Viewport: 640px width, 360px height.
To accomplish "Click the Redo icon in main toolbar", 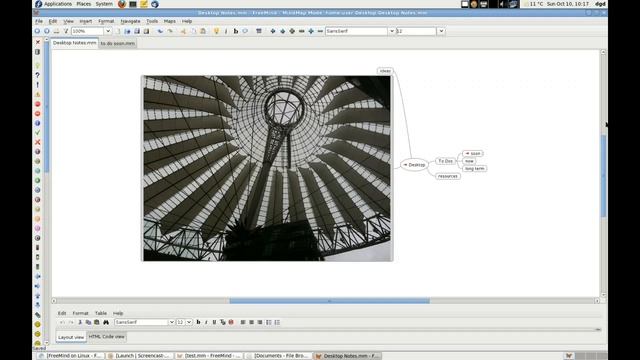I will pyautogui.click(x=170, y=31).
